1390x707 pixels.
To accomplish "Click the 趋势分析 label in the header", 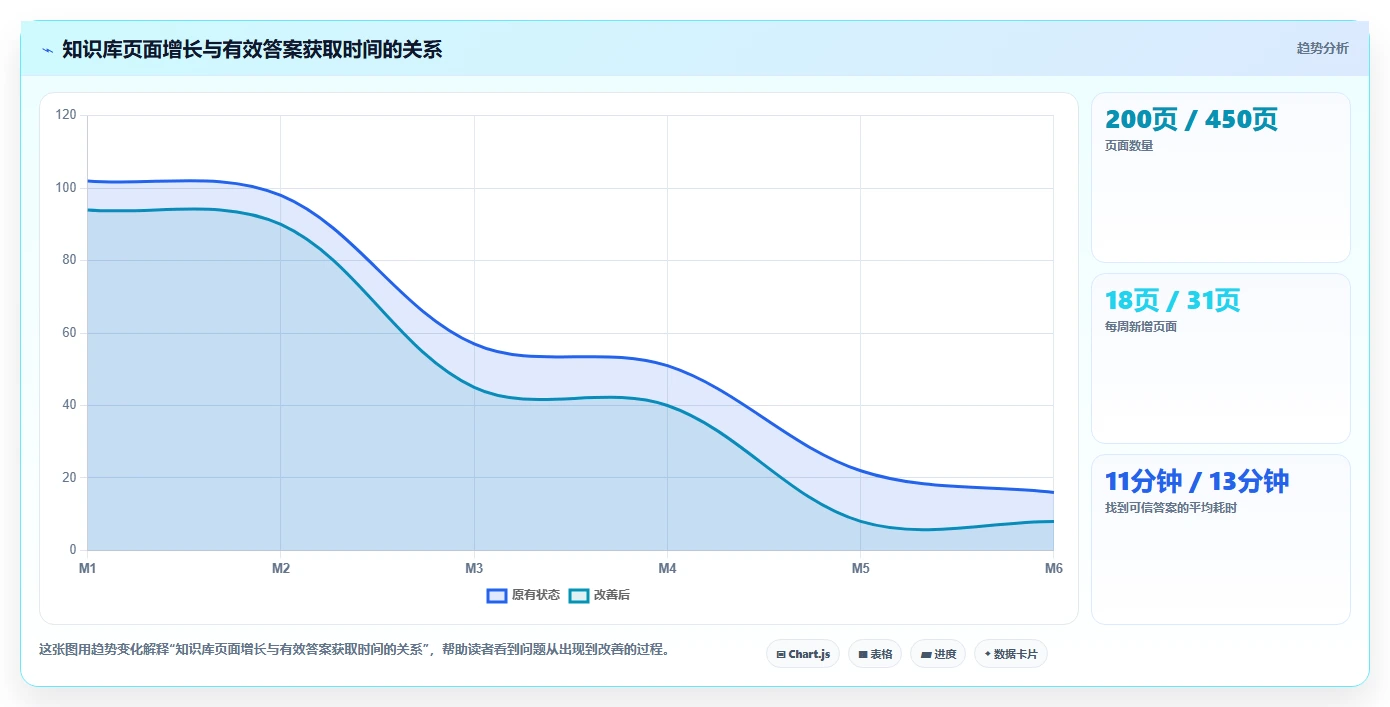I will click(x=1322, y=48).
